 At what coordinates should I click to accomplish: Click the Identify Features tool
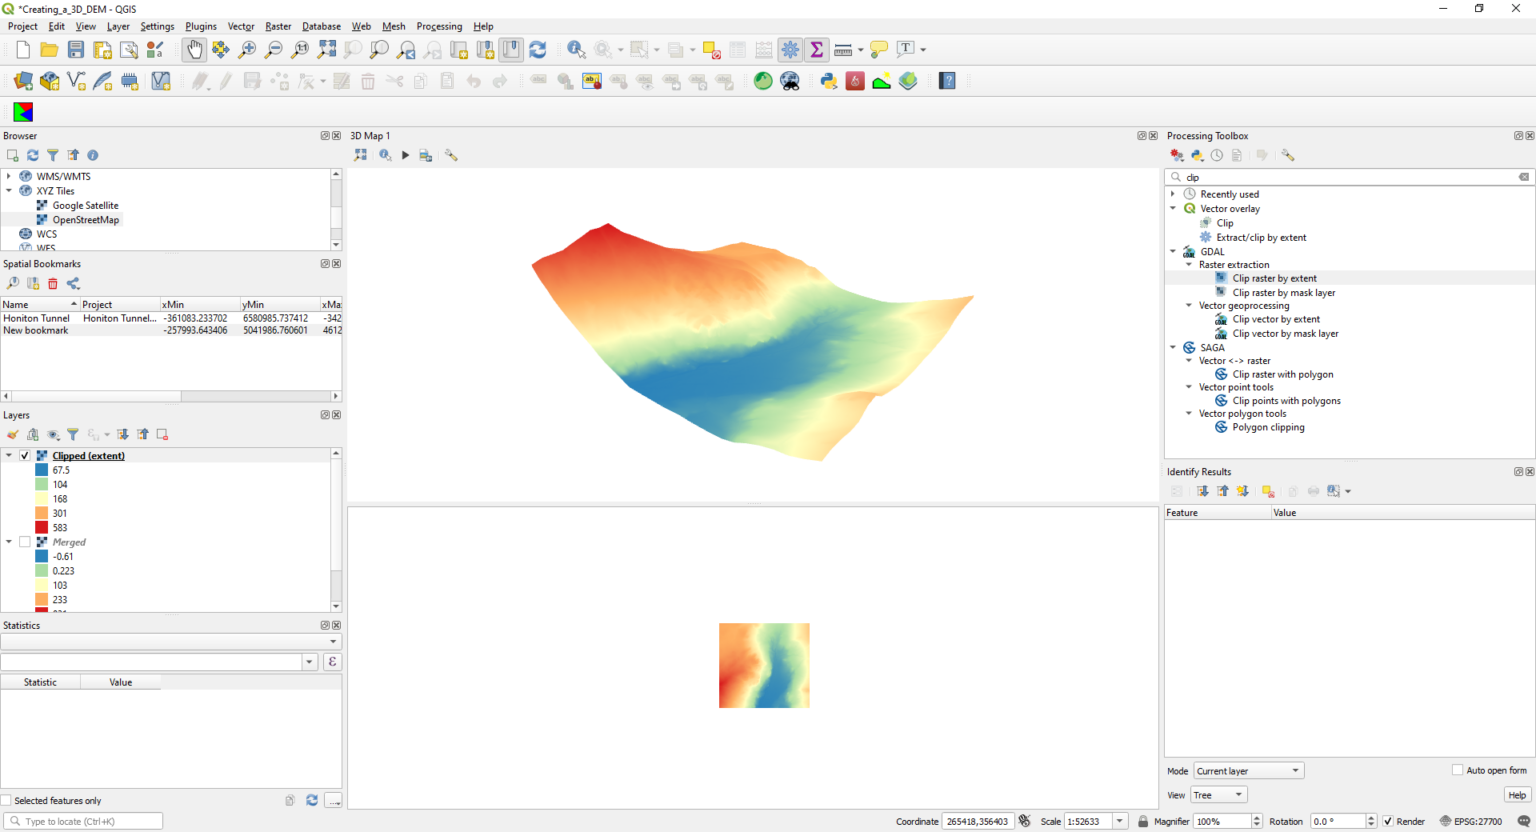[x=576, y=49]
